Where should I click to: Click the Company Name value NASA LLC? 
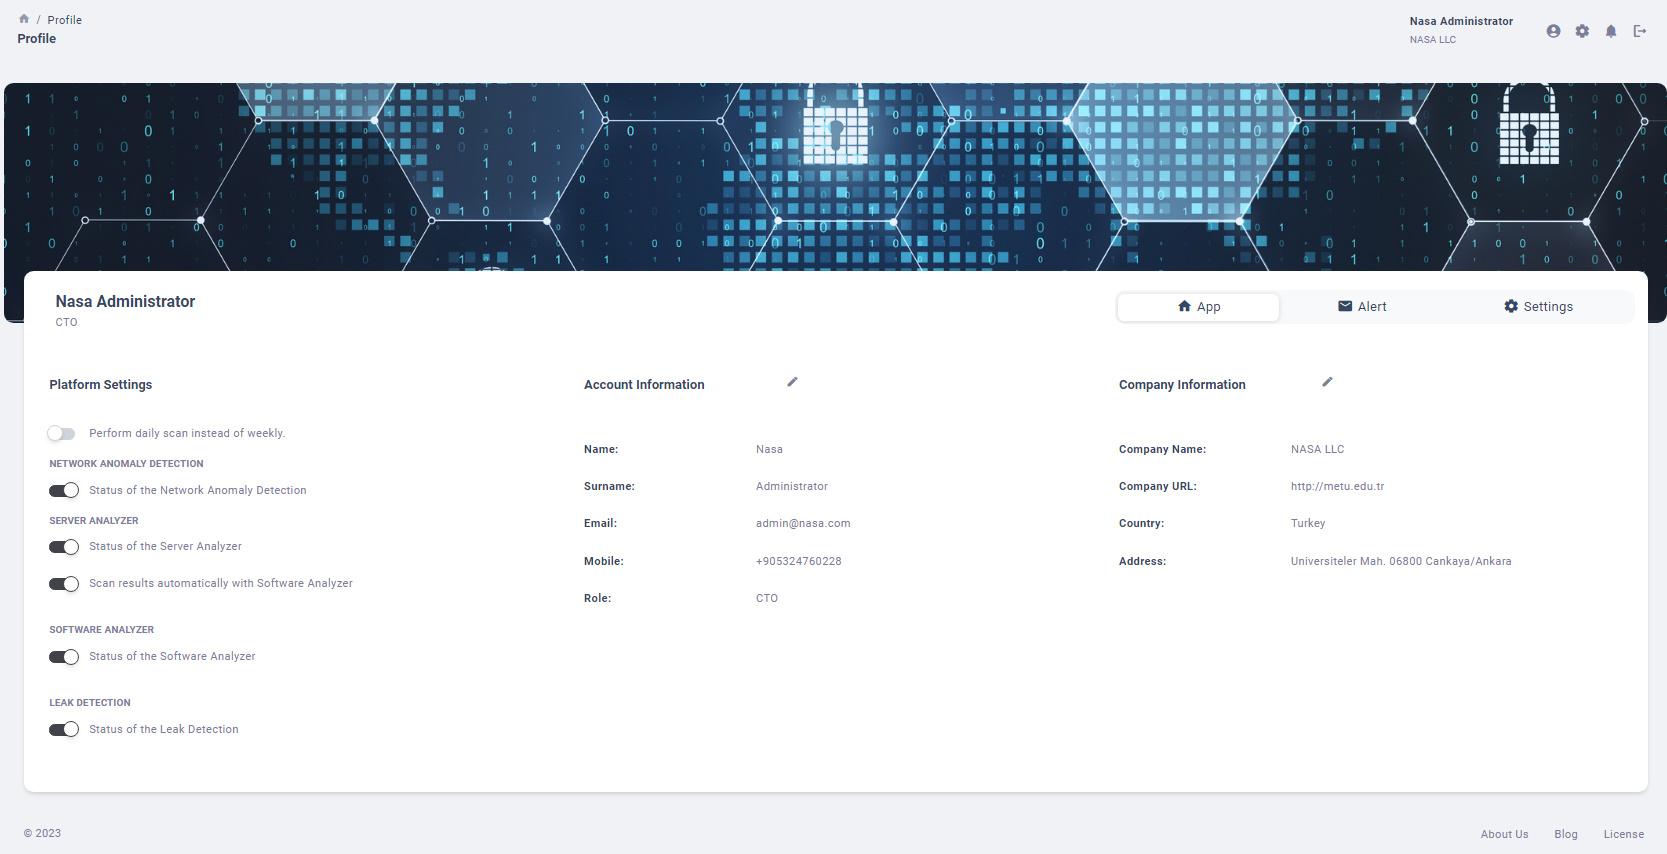tap(1317, 449)
